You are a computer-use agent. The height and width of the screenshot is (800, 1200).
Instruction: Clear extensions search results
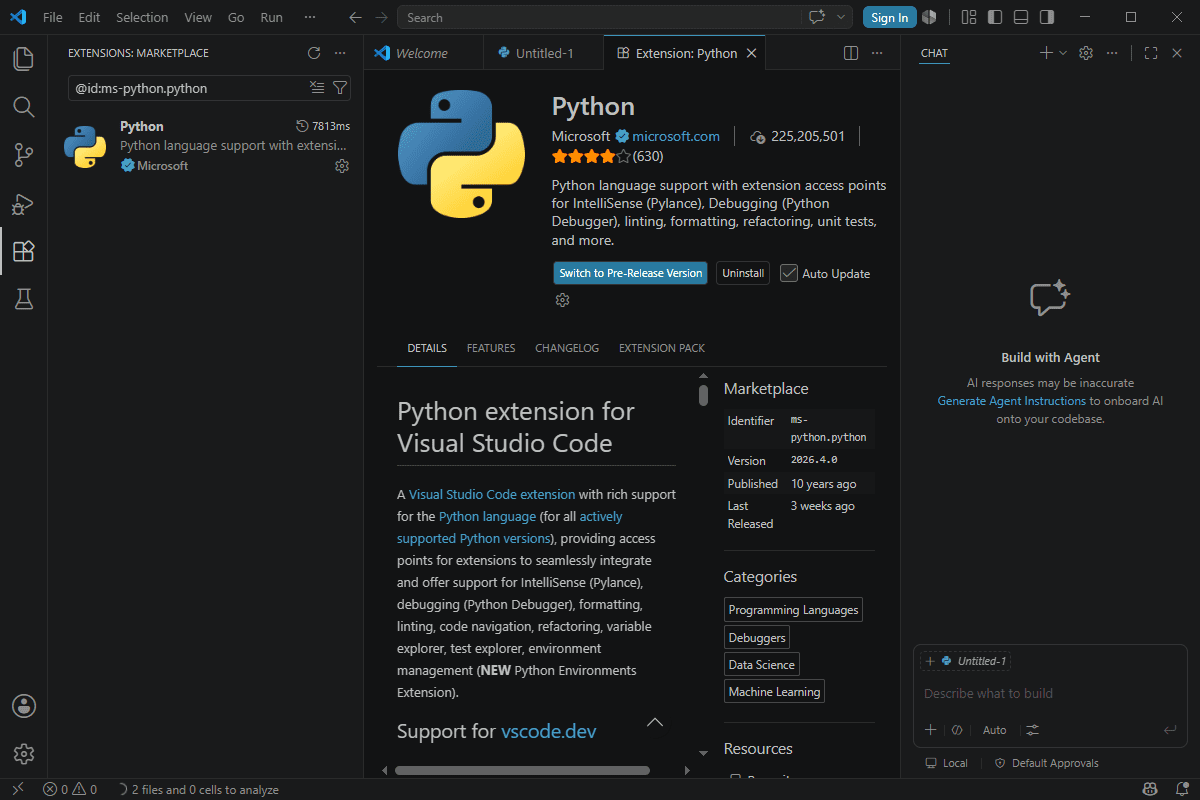click(x=317, y=88)
